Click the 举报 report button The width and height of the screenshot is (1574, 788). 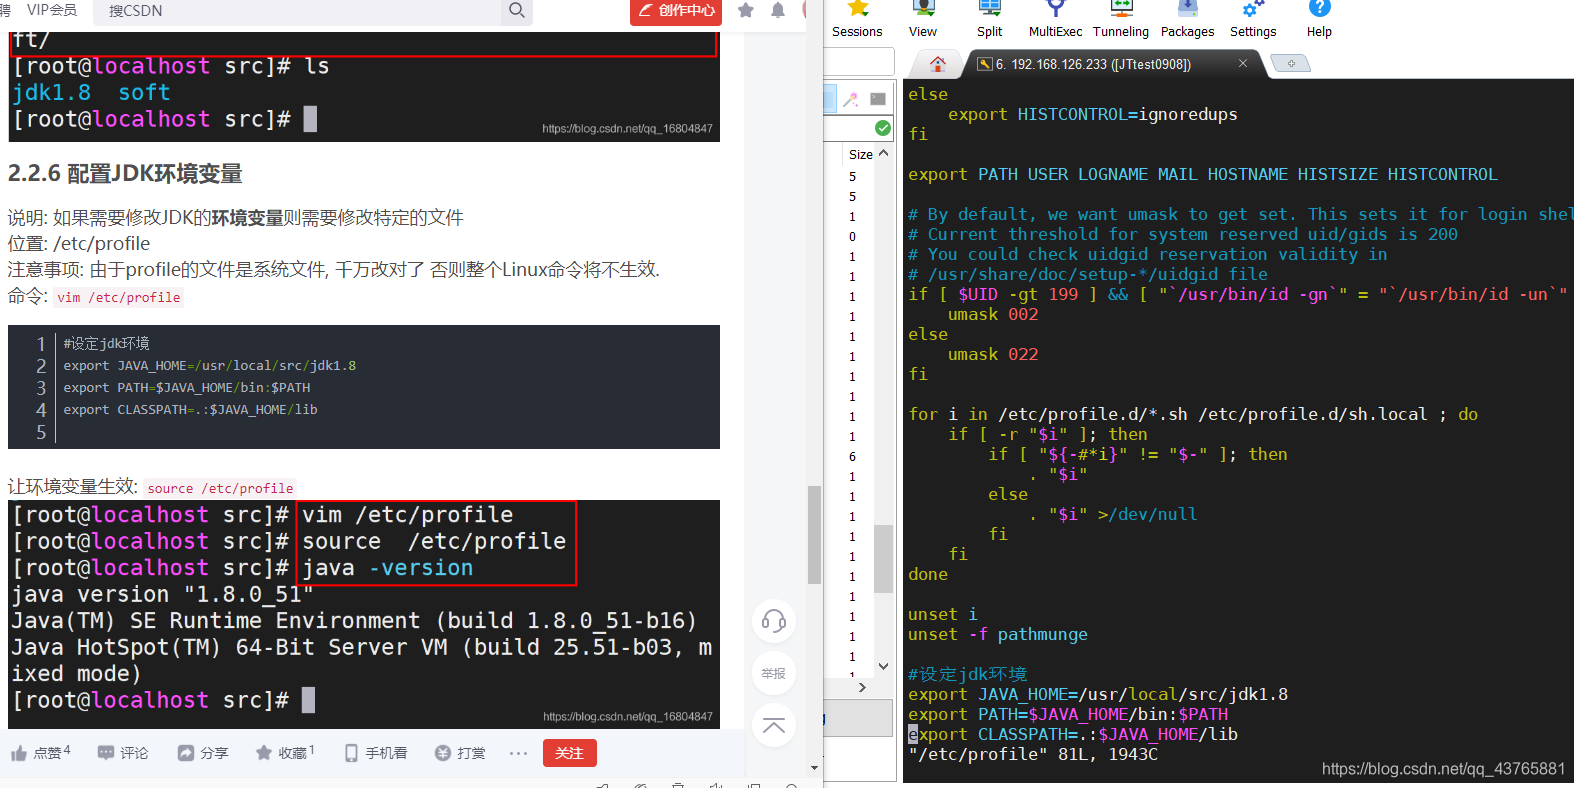pos(774,673)
